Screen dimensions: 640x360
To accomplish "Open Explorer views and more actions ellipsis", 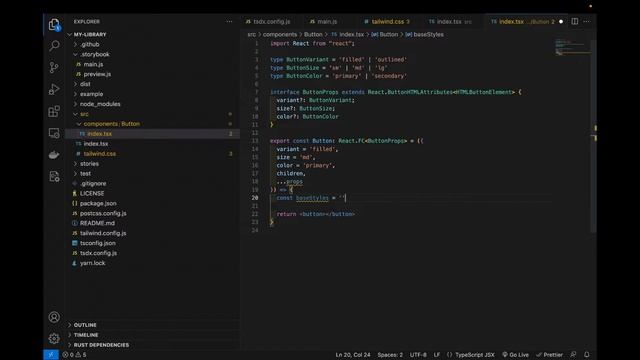I will [229, 22].
